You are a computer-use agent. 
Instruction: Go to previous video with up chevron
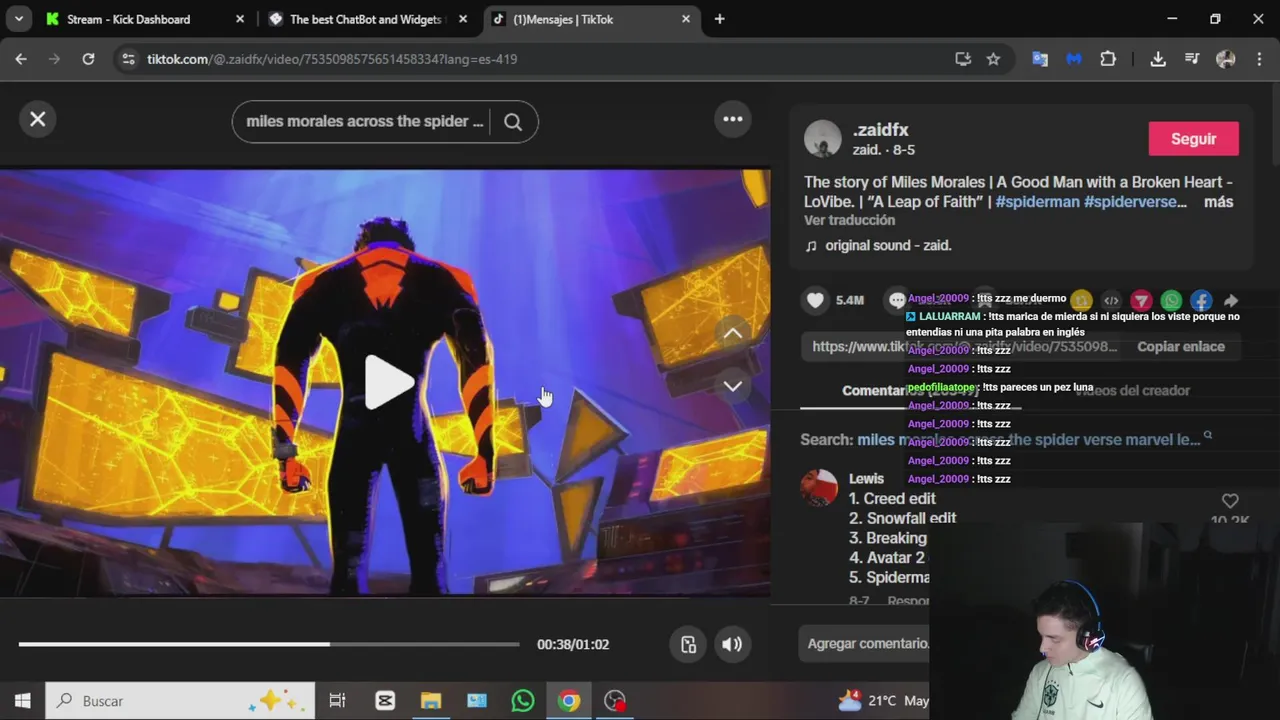pos(733,334)
